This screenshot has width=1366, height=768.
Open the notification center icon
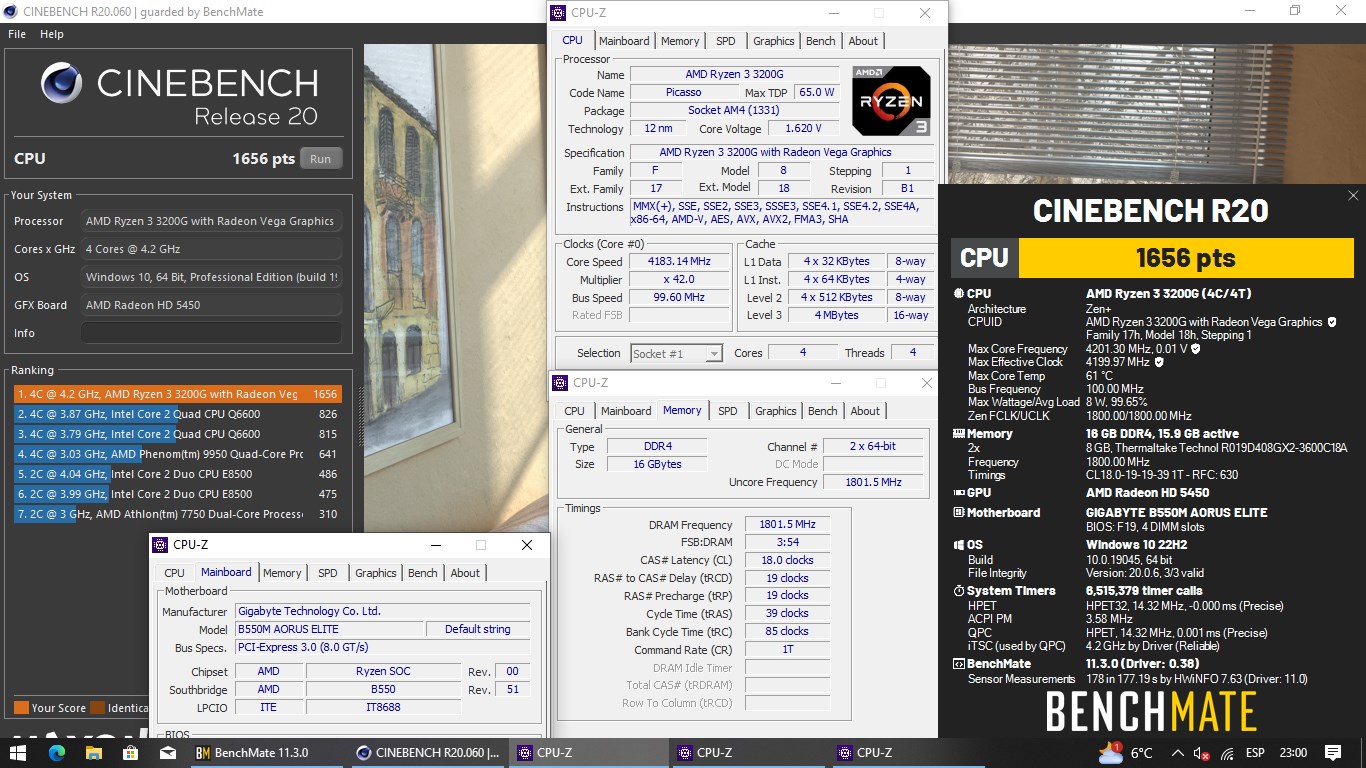click(x=1332, y=753)
